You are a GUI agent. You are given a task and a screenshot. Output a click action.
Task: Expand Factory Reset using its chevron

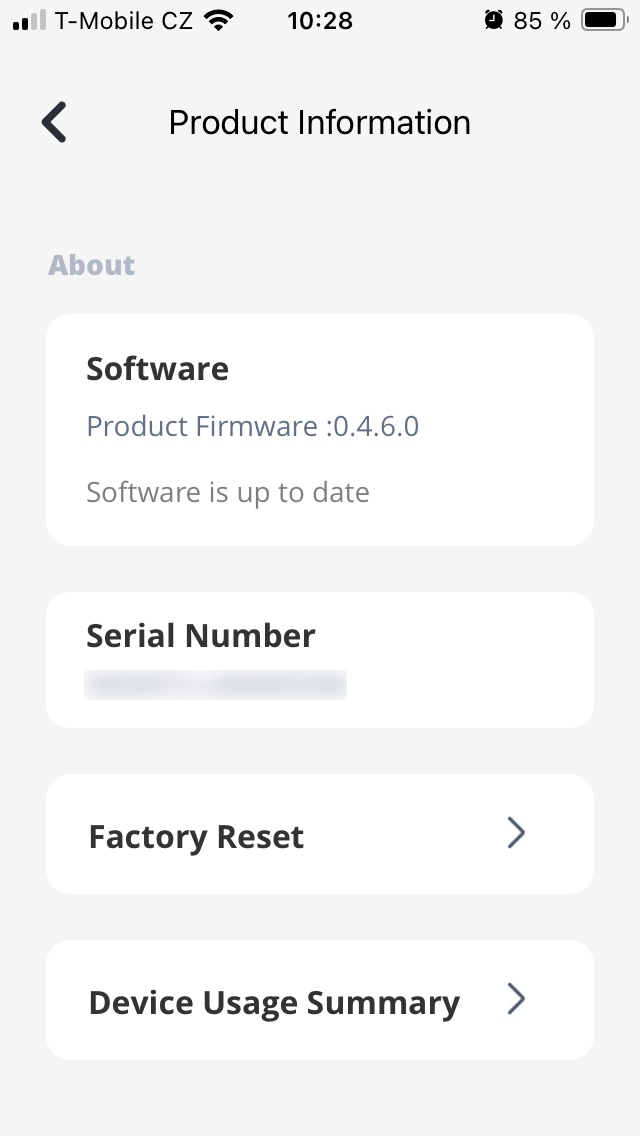pyautogui.click(x=516, y=833)
